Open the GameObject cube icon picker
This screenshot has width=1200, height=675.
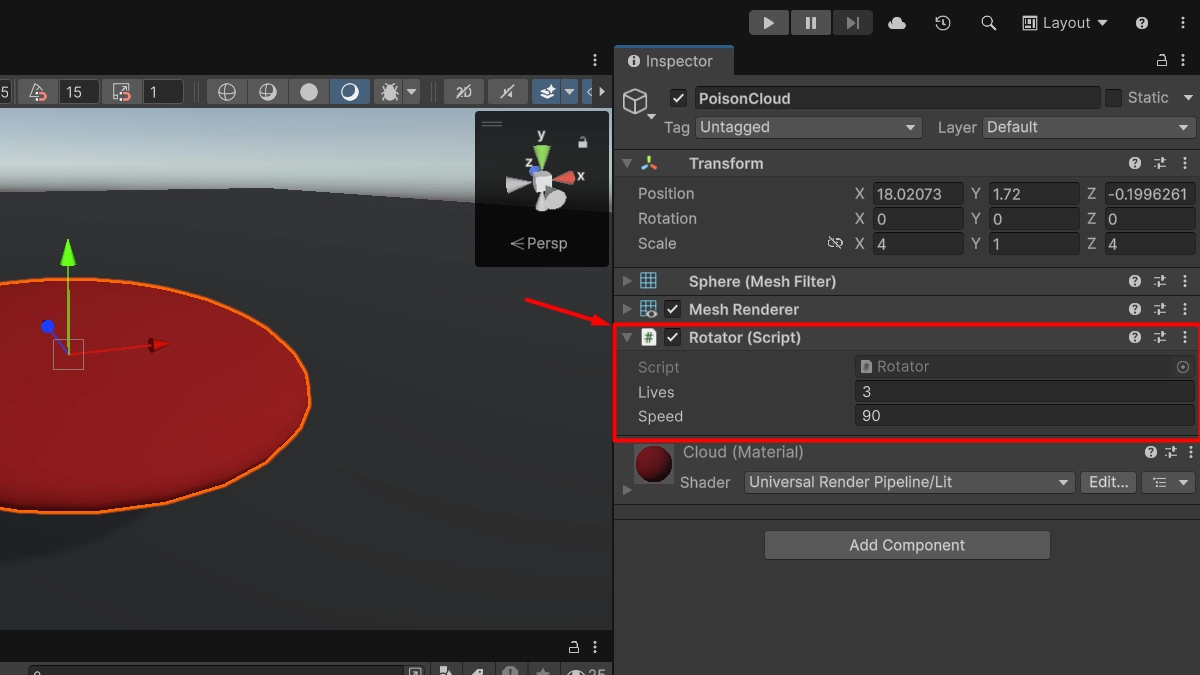tap(636, 102)
